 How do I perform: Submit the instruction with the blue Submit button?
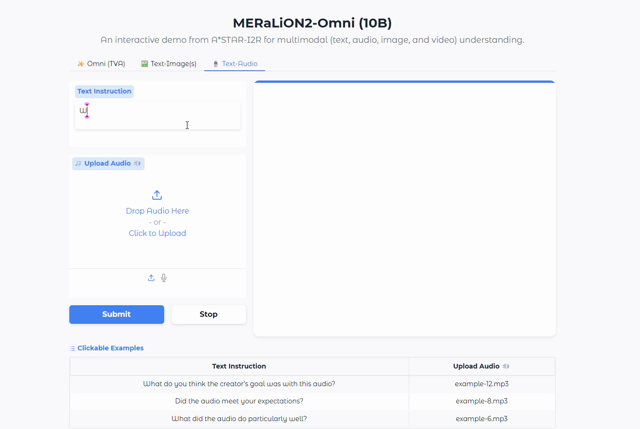coord(117,314)
